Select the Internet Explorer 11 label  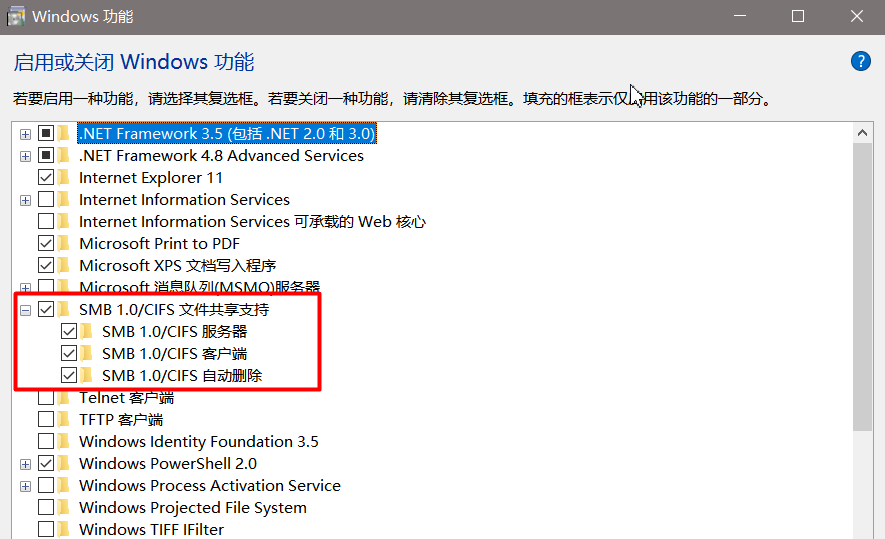[x=151, y=178]
